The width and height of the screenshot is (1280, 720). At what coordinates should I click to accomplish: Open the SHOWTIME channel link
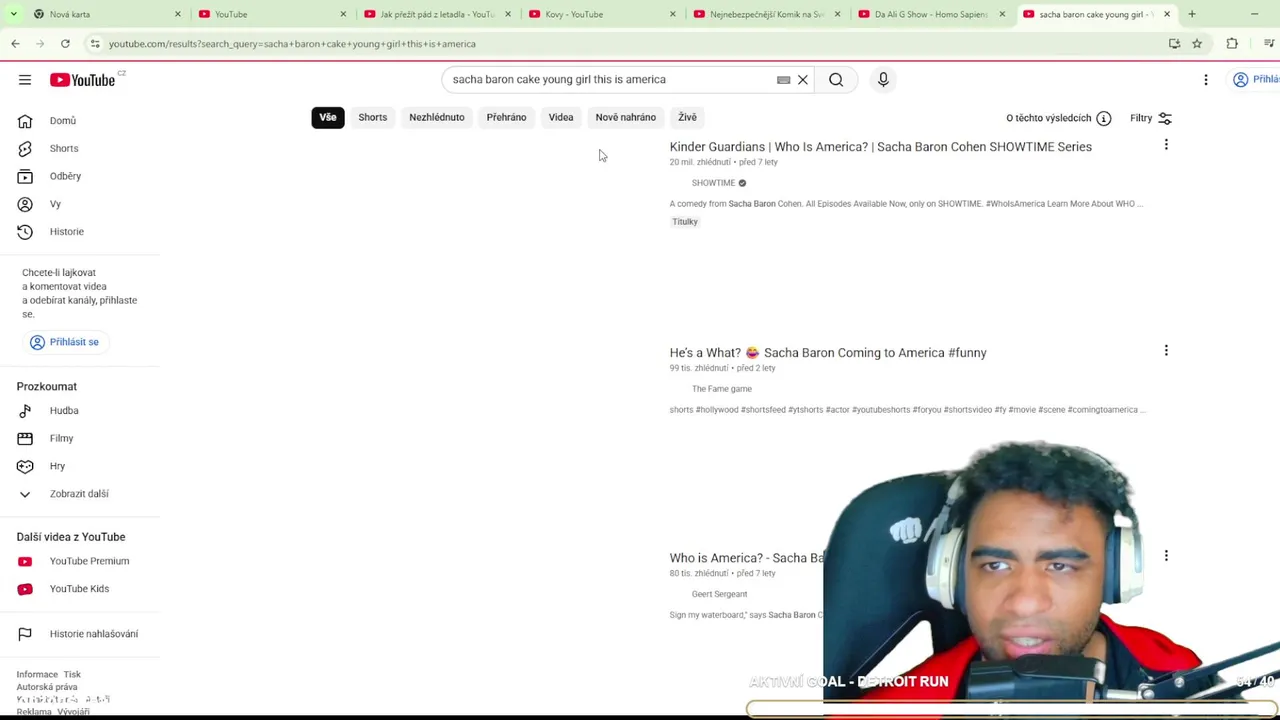[713, 183]
